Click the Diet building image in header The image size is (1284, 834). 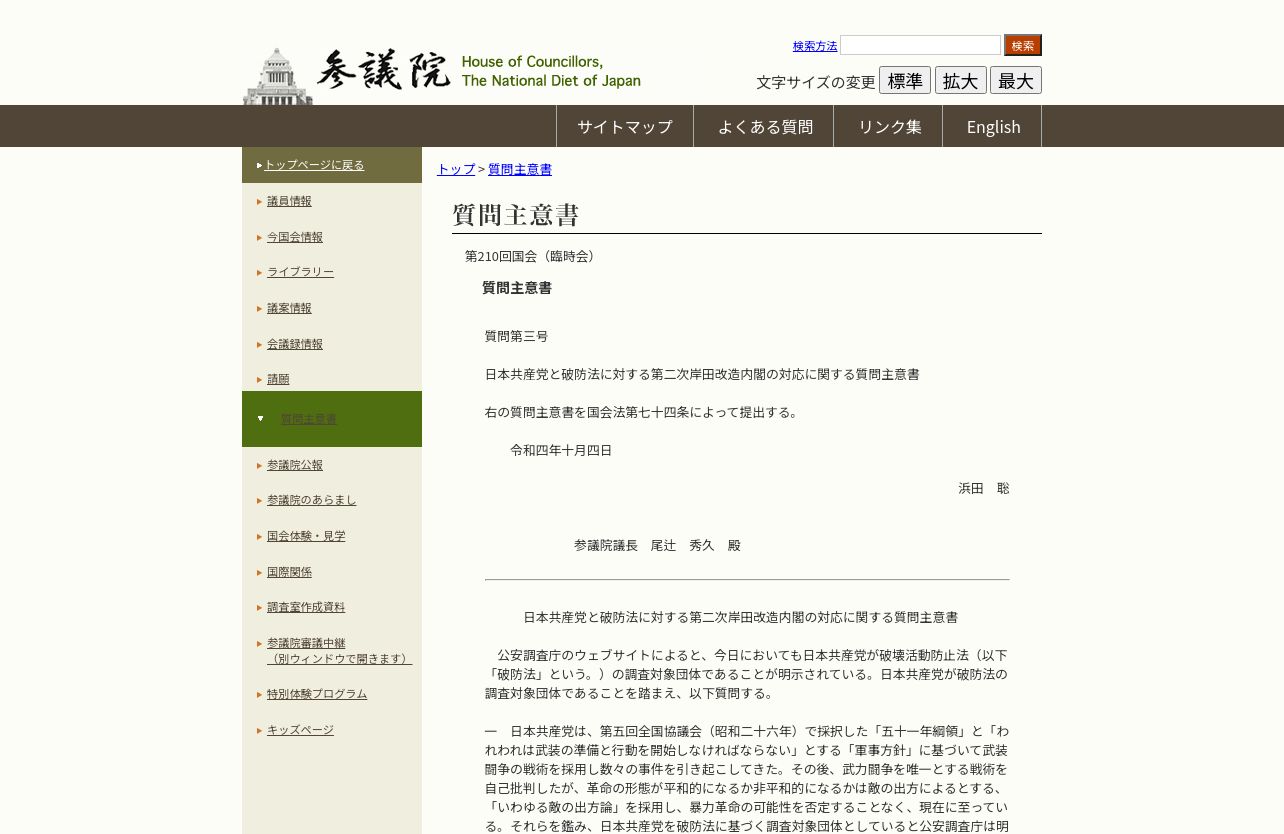(x=278, y=76)
